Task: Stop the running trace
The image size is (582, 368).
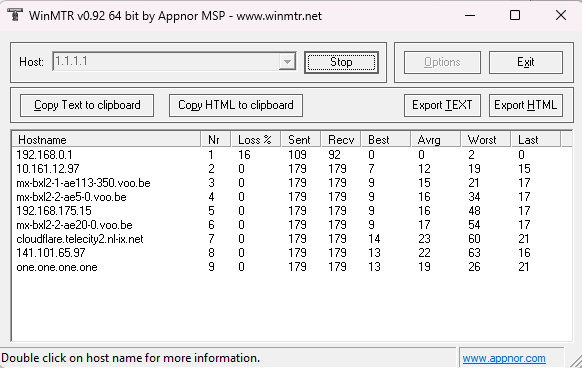Action: [x=341, y=62]
